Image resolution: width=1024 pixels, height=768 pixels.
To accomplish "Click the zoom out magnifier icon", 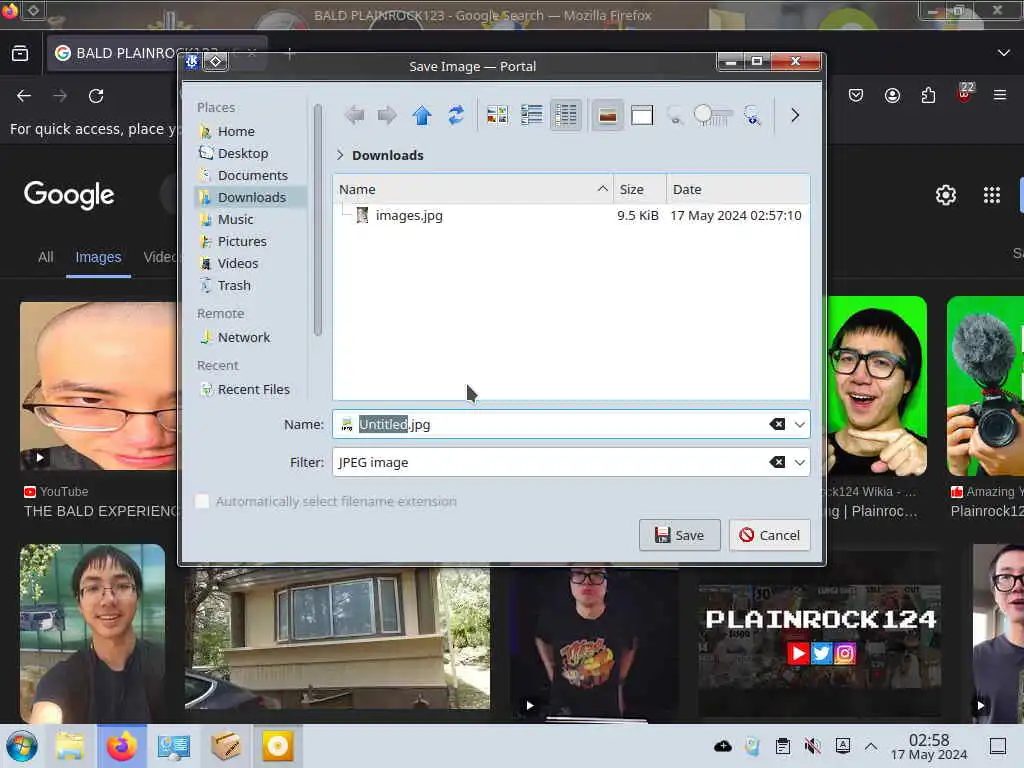I will pos(675,116).
